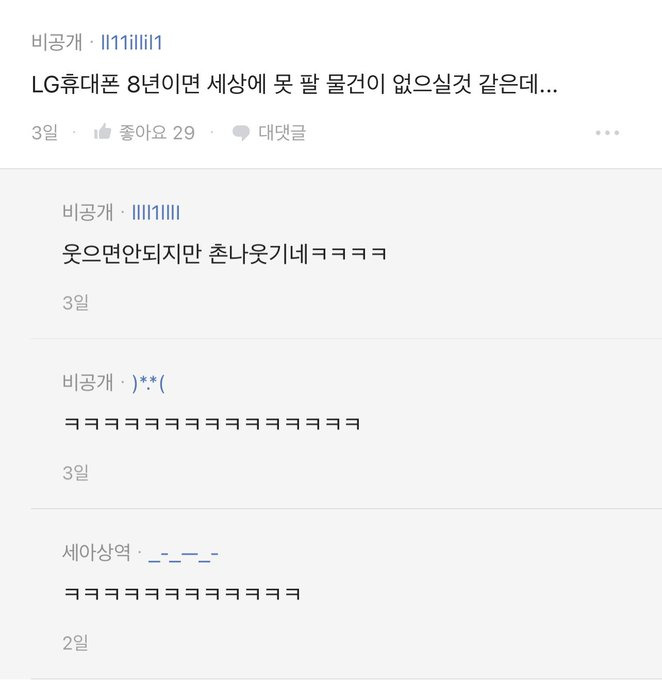Click 3일 timestamp under the 웃으면안되지만 reply
The height and width of the screenshot is (680, 662).
pos(75,302)
